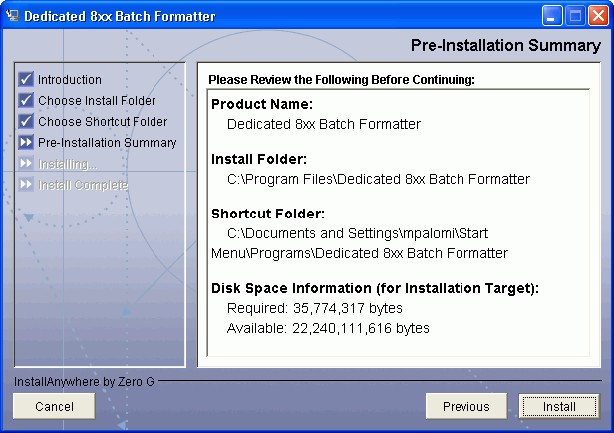Click the Shortcut Folder heading
The height and width of the screenshot is (433, 614).
268,214
